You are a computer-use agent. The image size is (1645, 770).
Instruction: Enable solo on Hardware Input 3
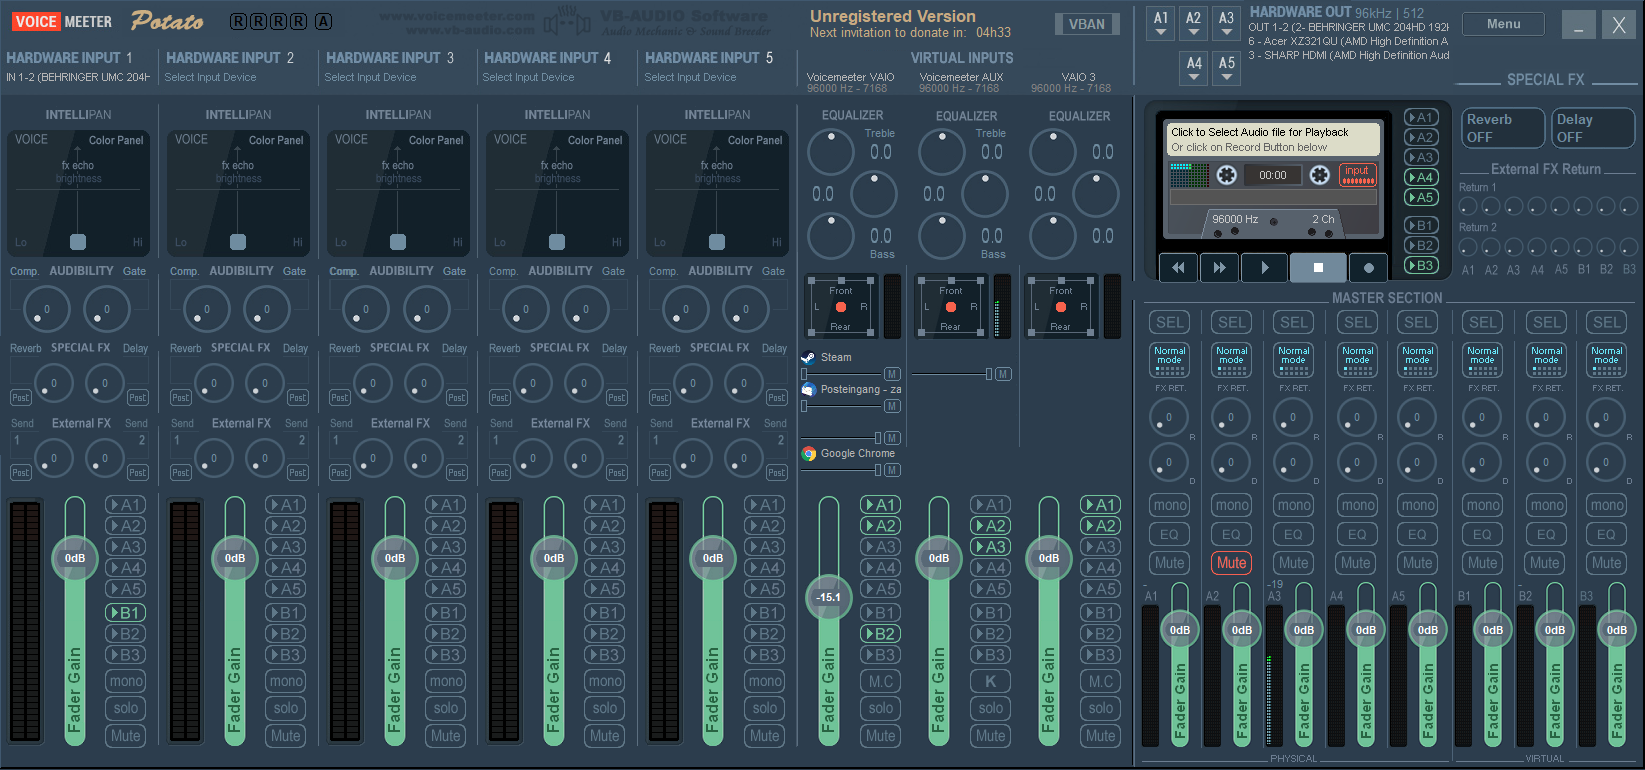(446, 708)
